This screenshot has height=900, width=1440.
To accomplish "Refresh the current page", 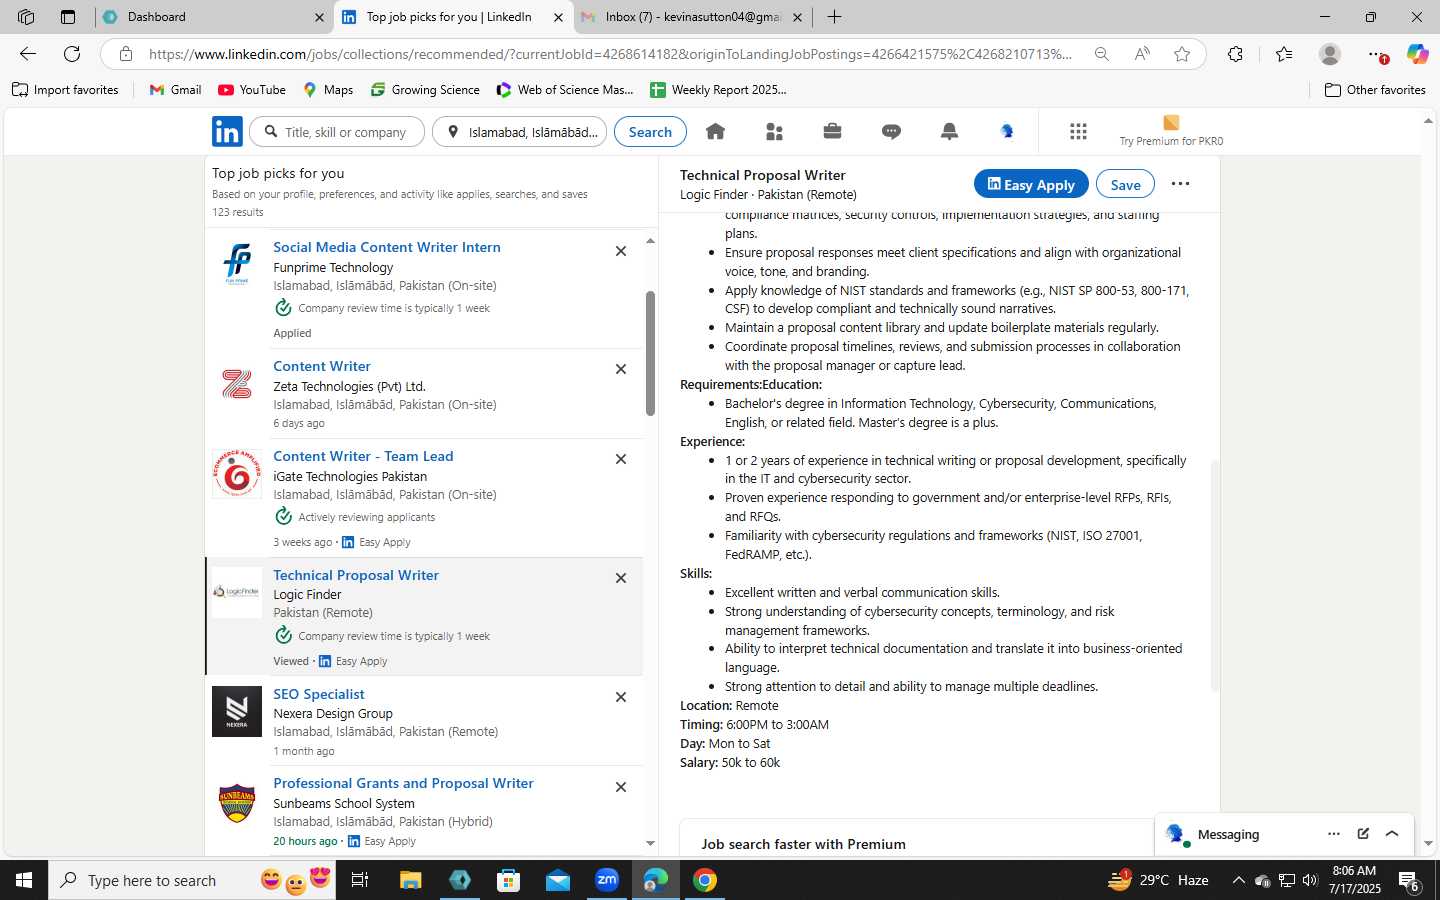I will [x=72, y=54].
